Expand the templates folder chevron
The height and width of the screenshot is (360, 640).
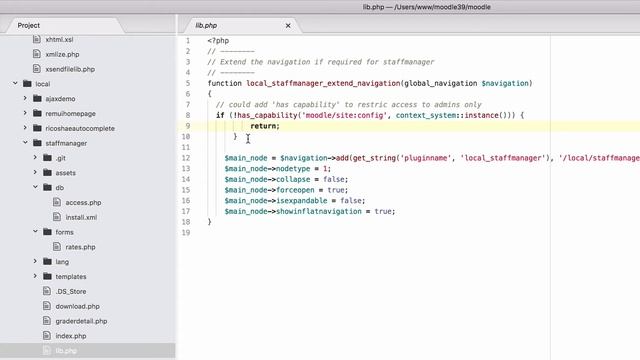tap(35, 276)
